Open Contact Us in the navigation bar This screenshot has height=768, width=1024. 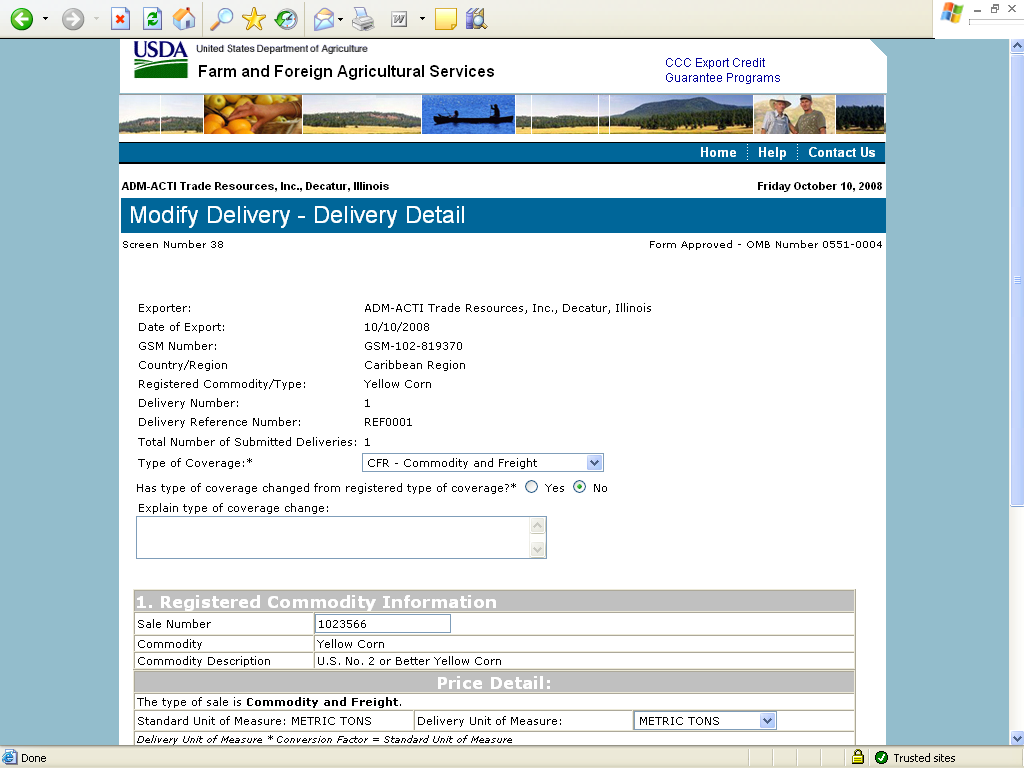[841, 152]
